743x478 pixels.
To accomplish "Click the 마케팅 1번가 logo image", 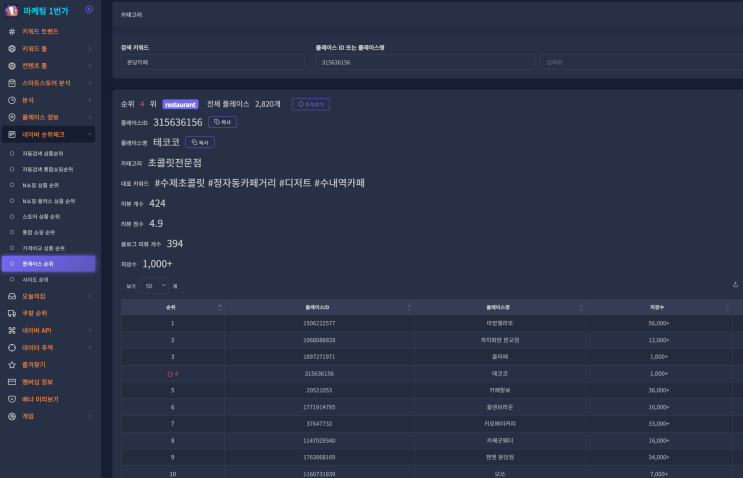I will [11, 10].
